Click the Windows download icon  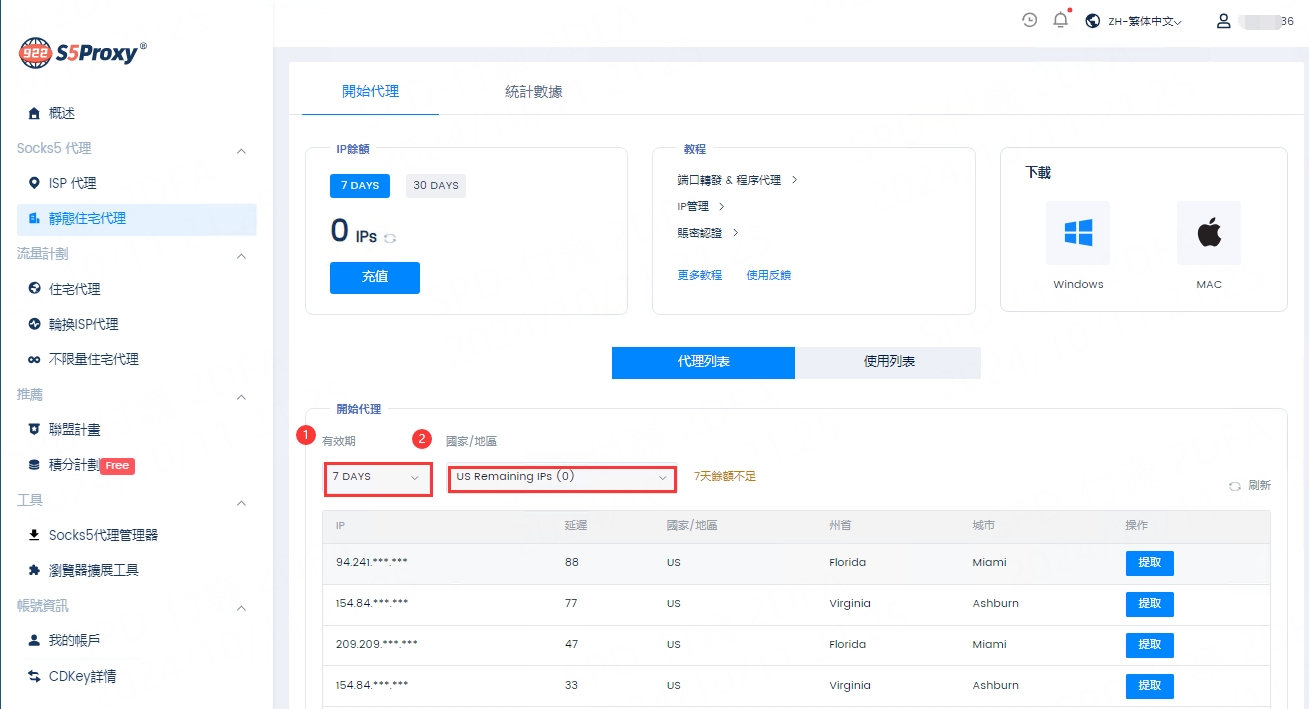click(1078, 233)
